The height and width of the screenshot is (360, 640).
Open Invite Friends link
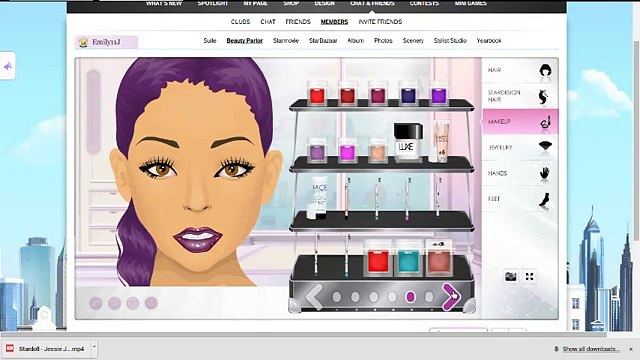point(380,22)
